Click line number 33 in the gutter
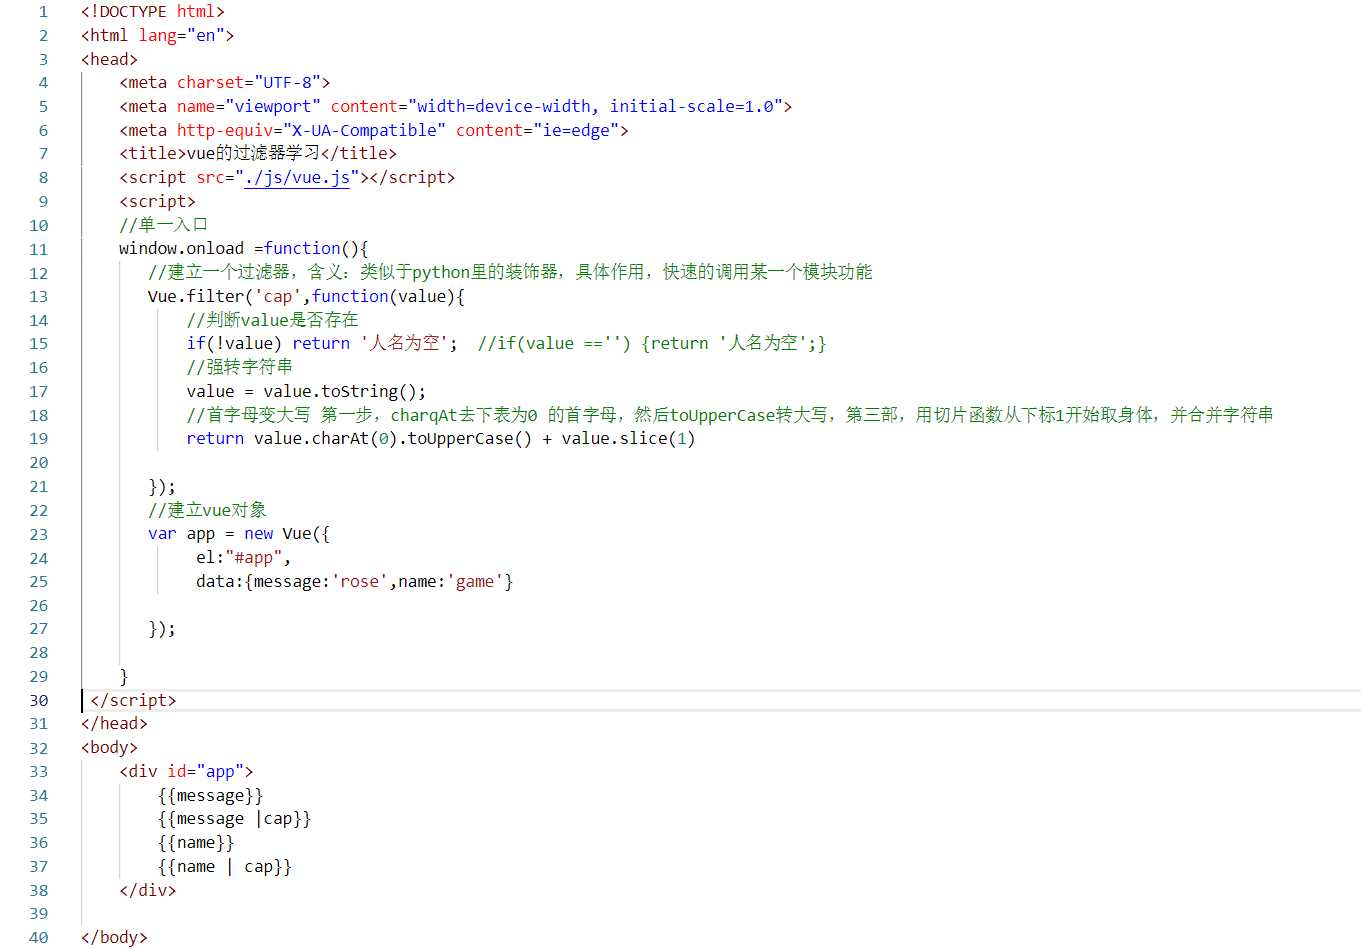Screen dimensions: 1361x949 tap(39, 771)
